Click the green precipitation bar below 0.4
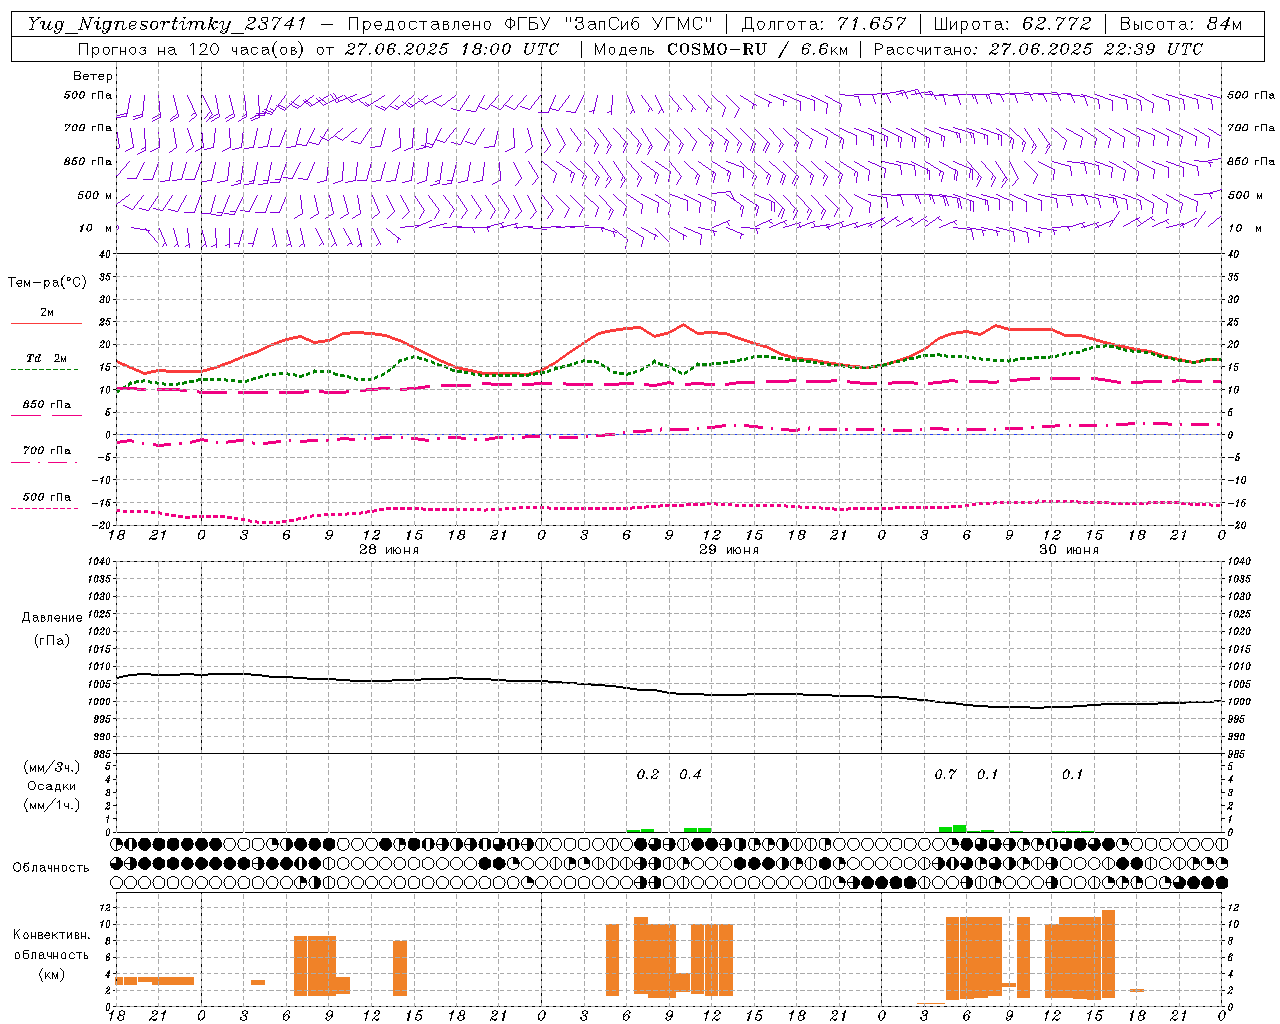Viewport: 1280px width, 1024px height. 697,830
